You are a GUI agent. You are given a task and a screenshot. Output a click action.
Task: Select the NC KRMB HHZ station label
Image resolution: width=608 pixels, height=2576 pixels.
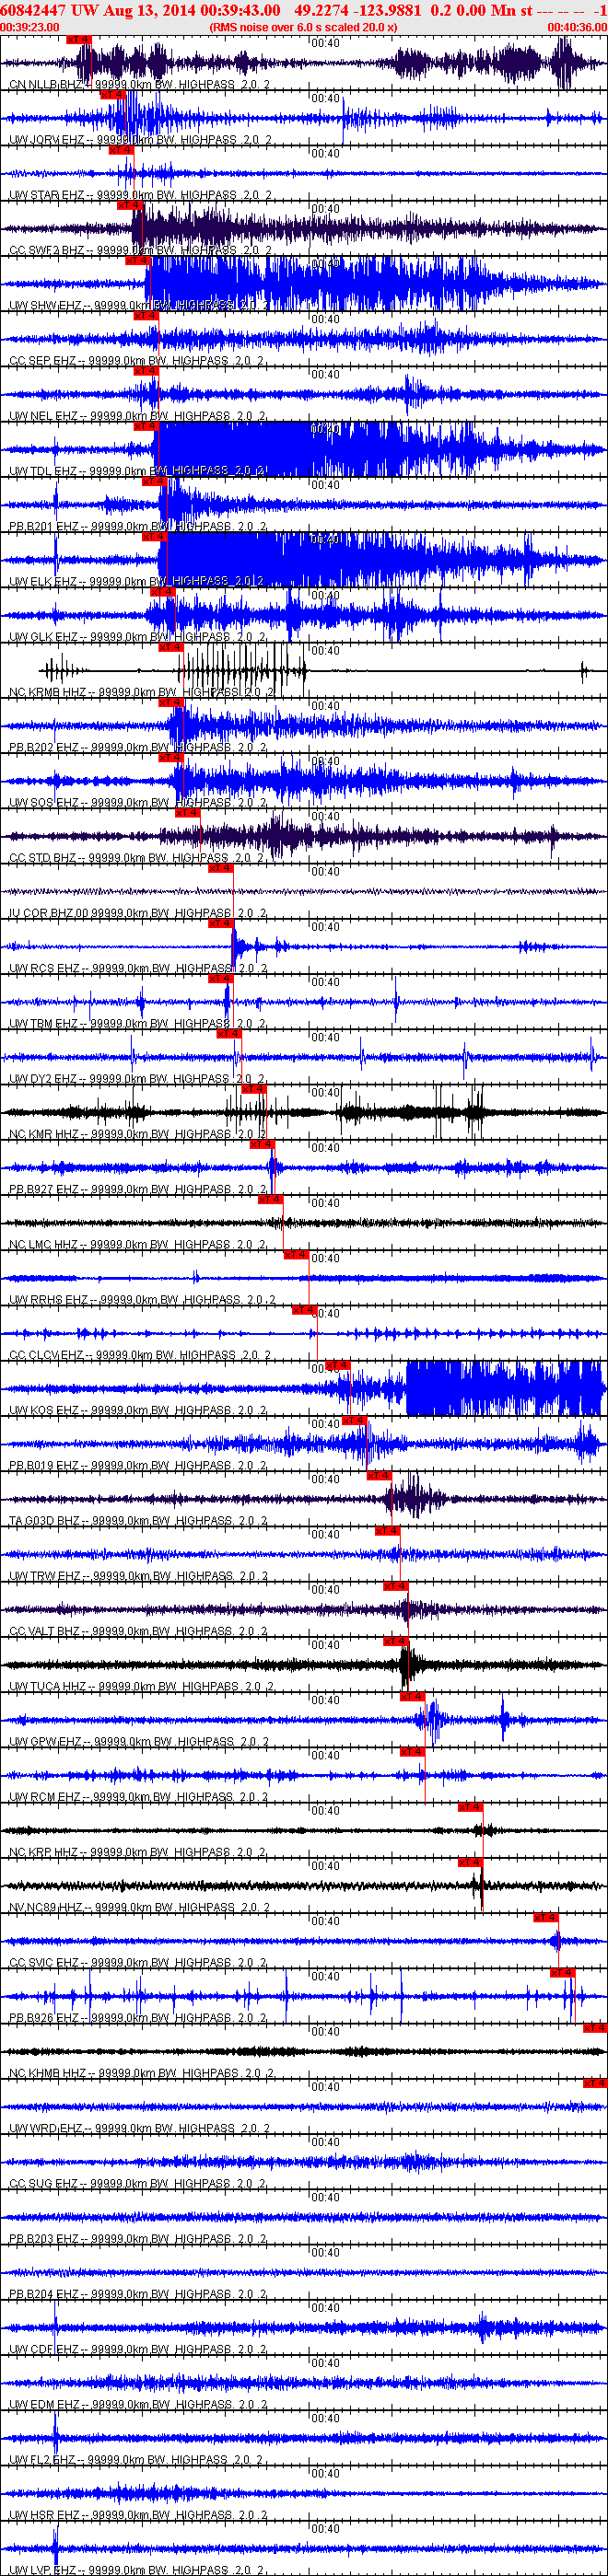coord(141,692)
